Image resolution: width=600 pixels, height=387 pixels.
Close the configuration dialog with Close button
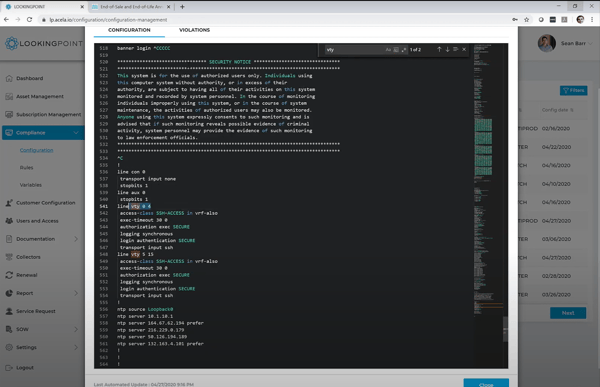(486, 383)
